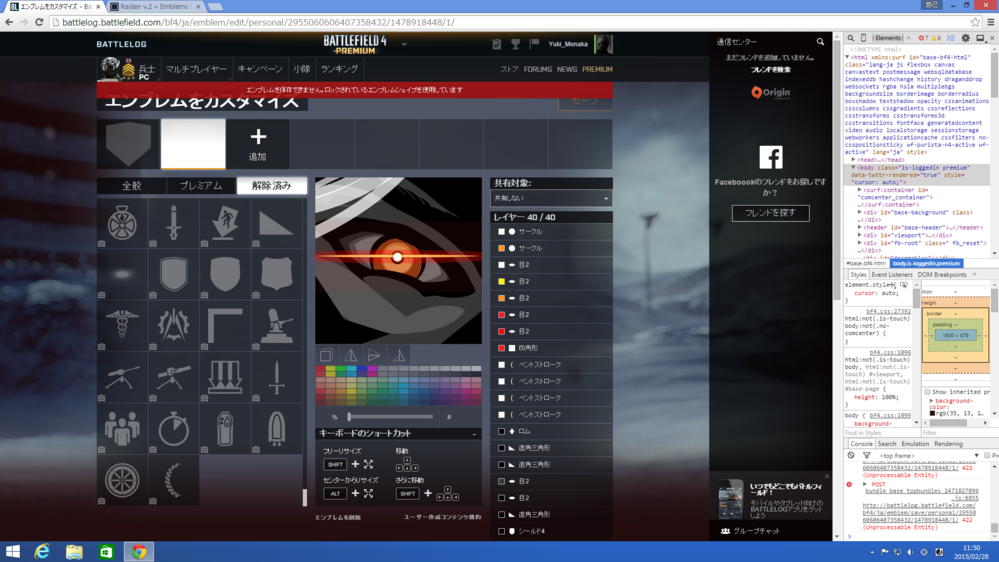Viewport: 999px width, 562px height.
Task: Select the first ペンストローク layer color box
Action: (x=501, y=364)
